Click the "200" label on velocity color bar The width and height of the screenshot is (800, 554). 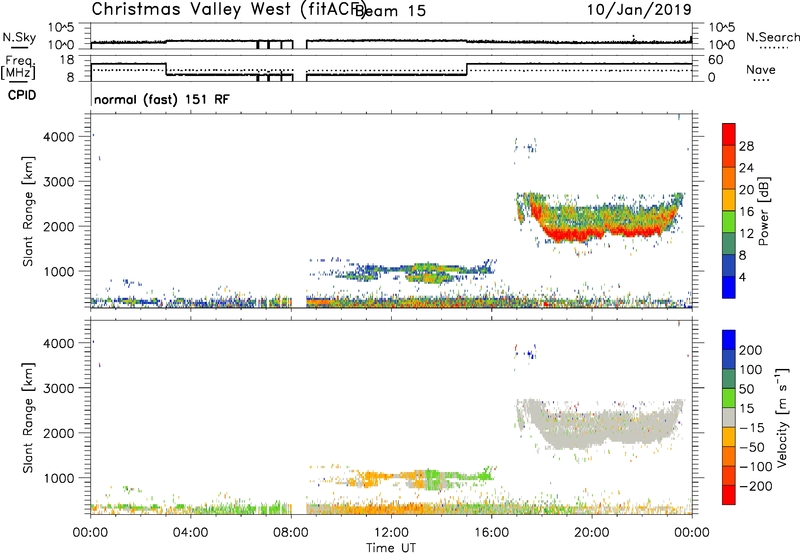751,350
